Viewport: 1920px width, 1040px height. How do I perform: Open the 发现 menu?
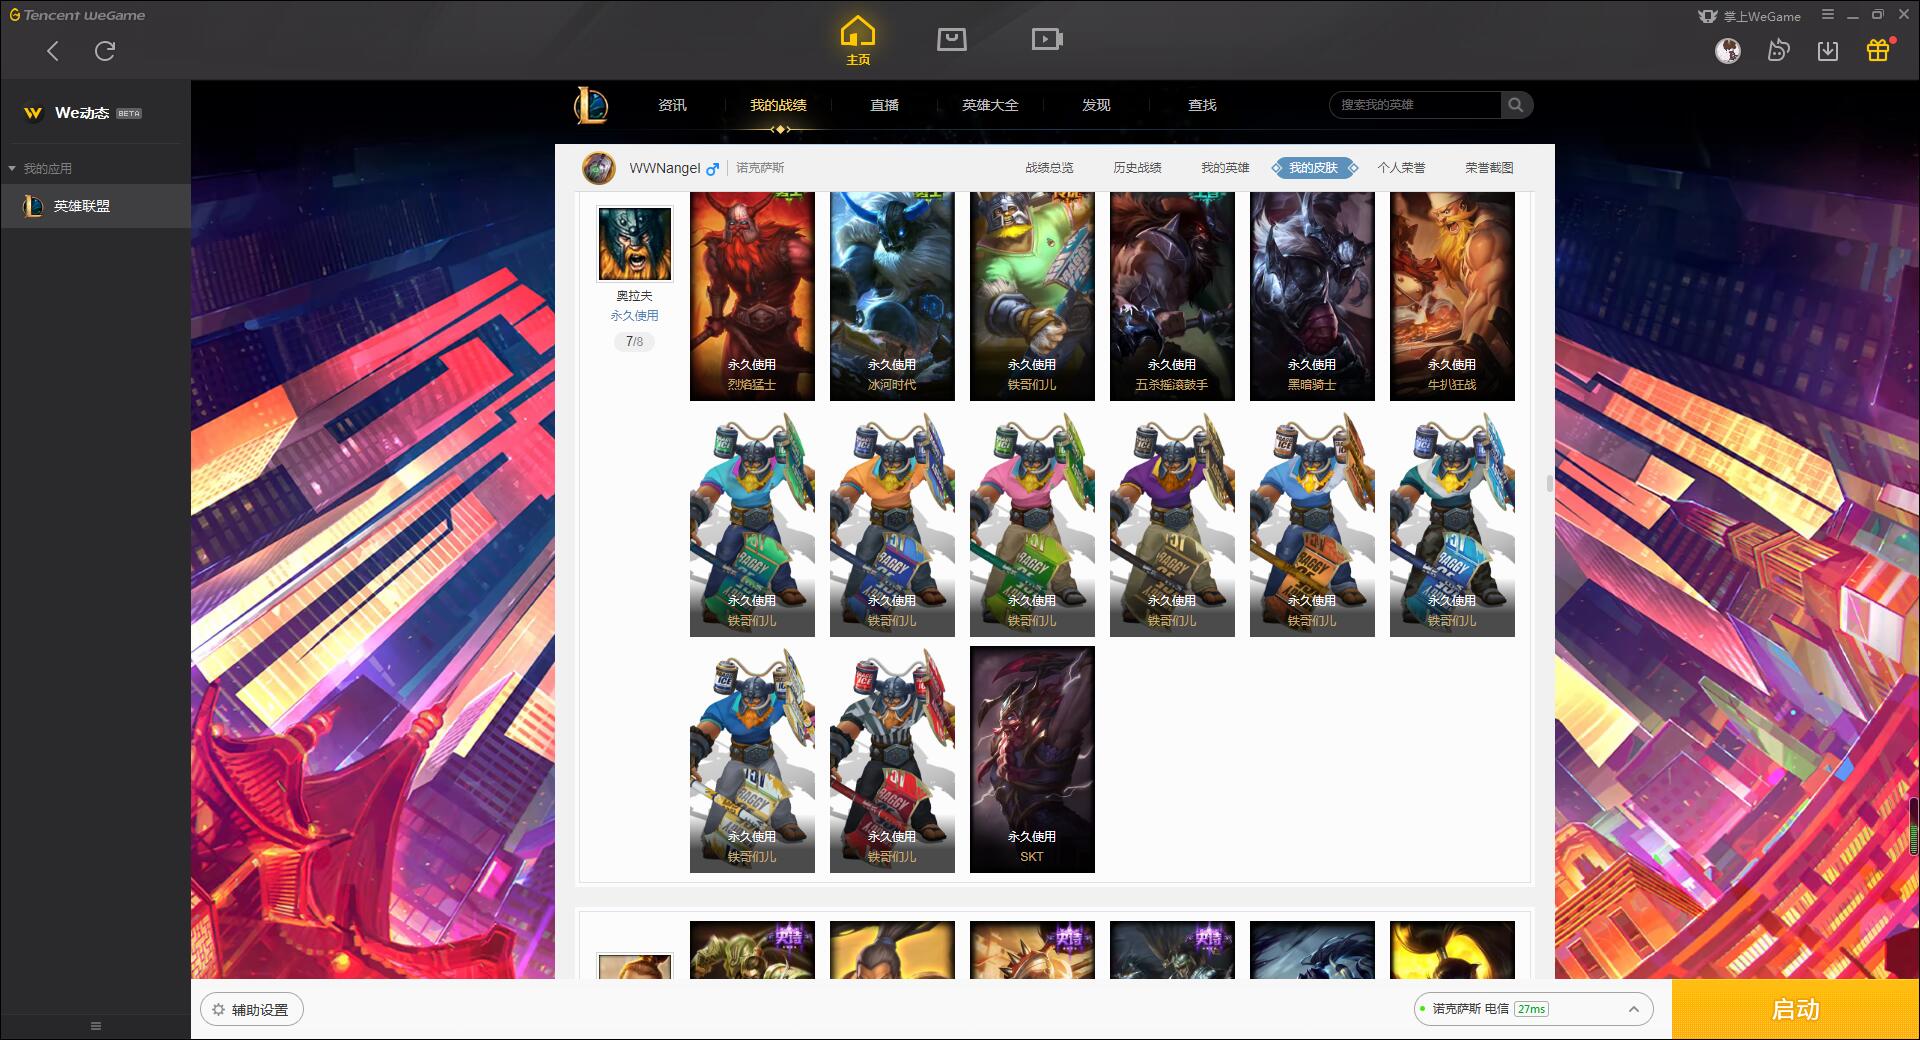[1096, 105]
